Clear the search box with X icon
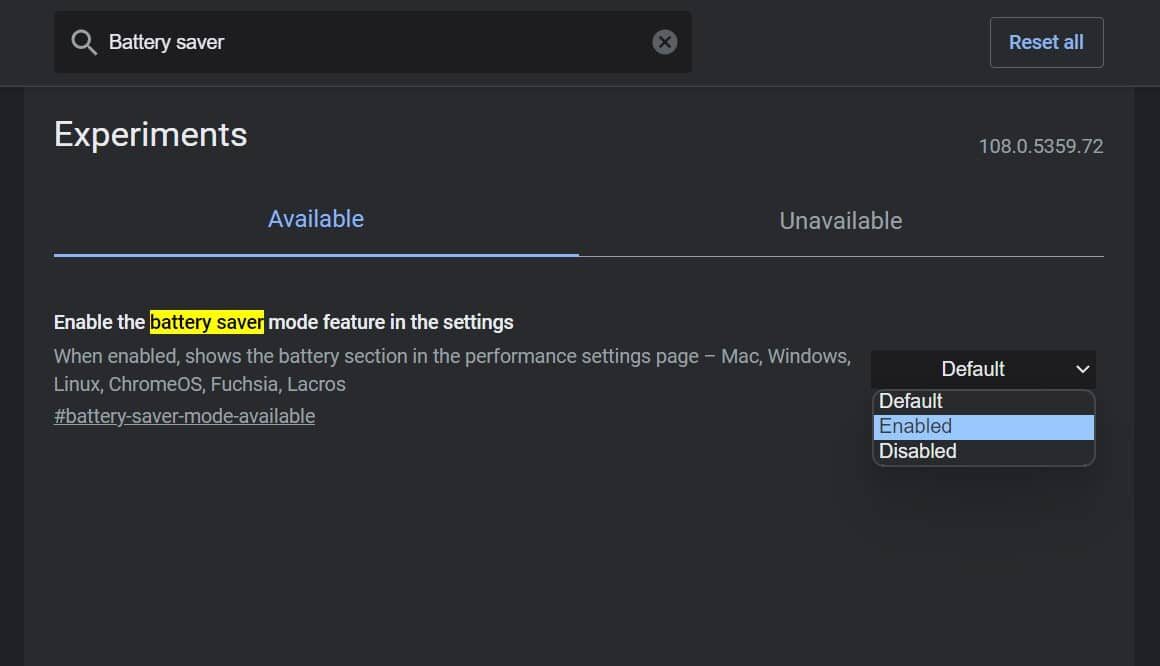Screen dimensions: 1160x666 [664, 42]
